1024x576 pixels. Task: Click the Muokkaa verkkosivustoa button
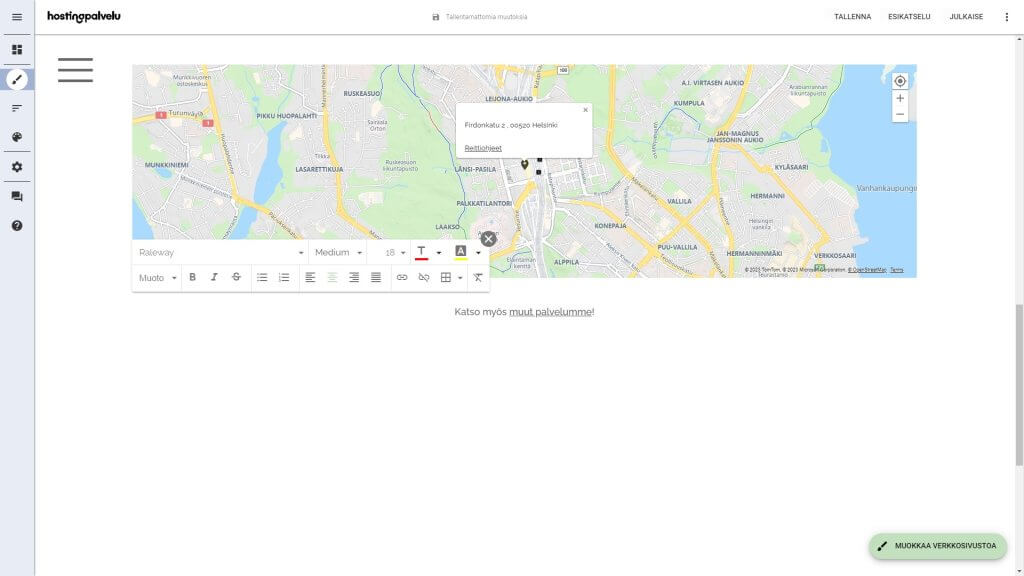[x=937, y=546]
